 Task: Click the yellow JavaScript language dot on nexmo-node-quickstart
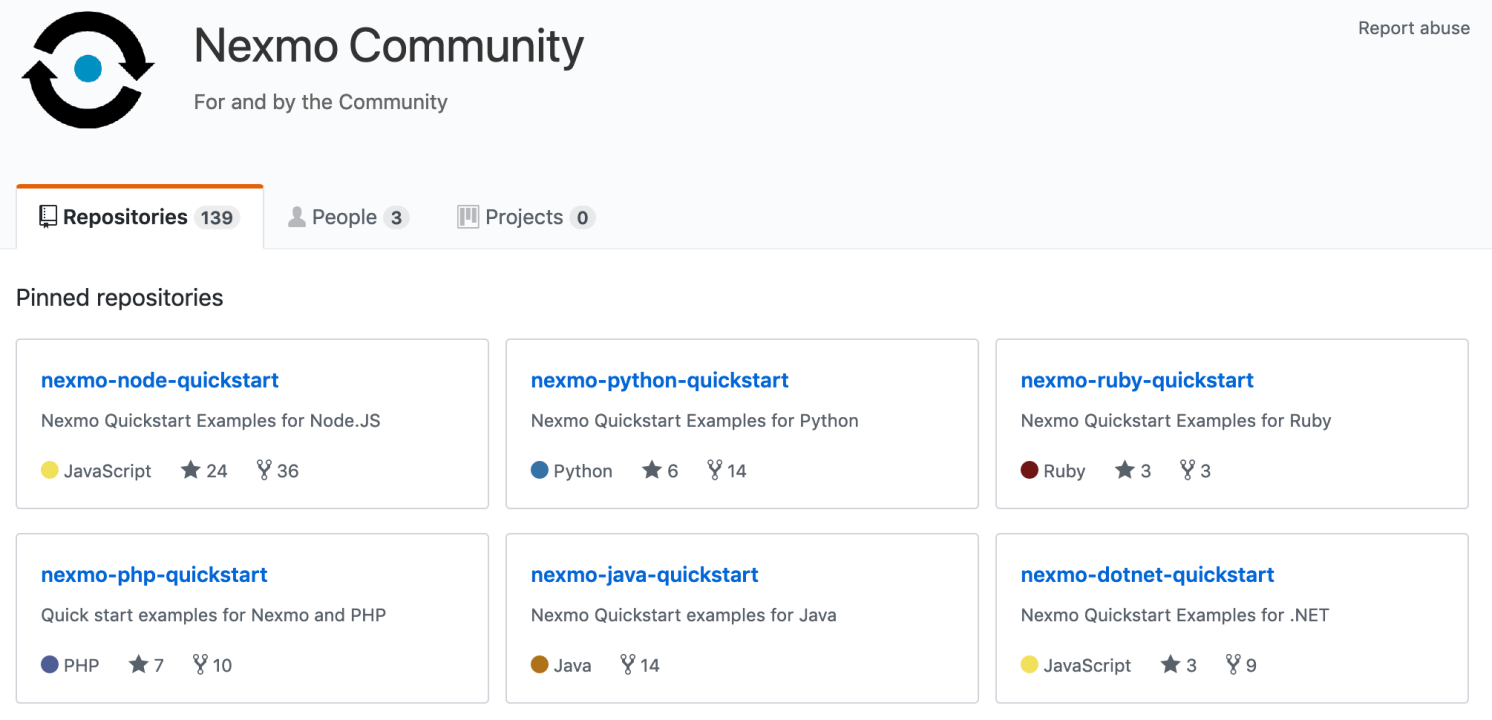49,470
